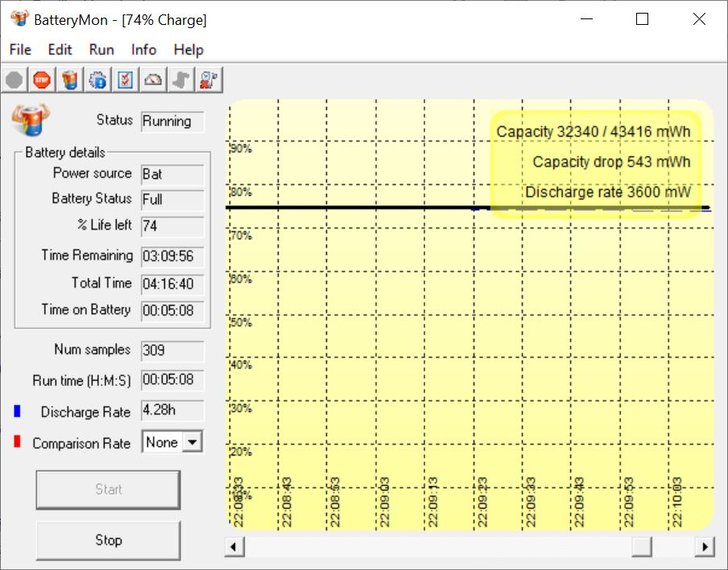Click the chart horizontal scrollbar thumb
Image resolution: width=728 pixels, height=570 pixels.
[642, 547]
